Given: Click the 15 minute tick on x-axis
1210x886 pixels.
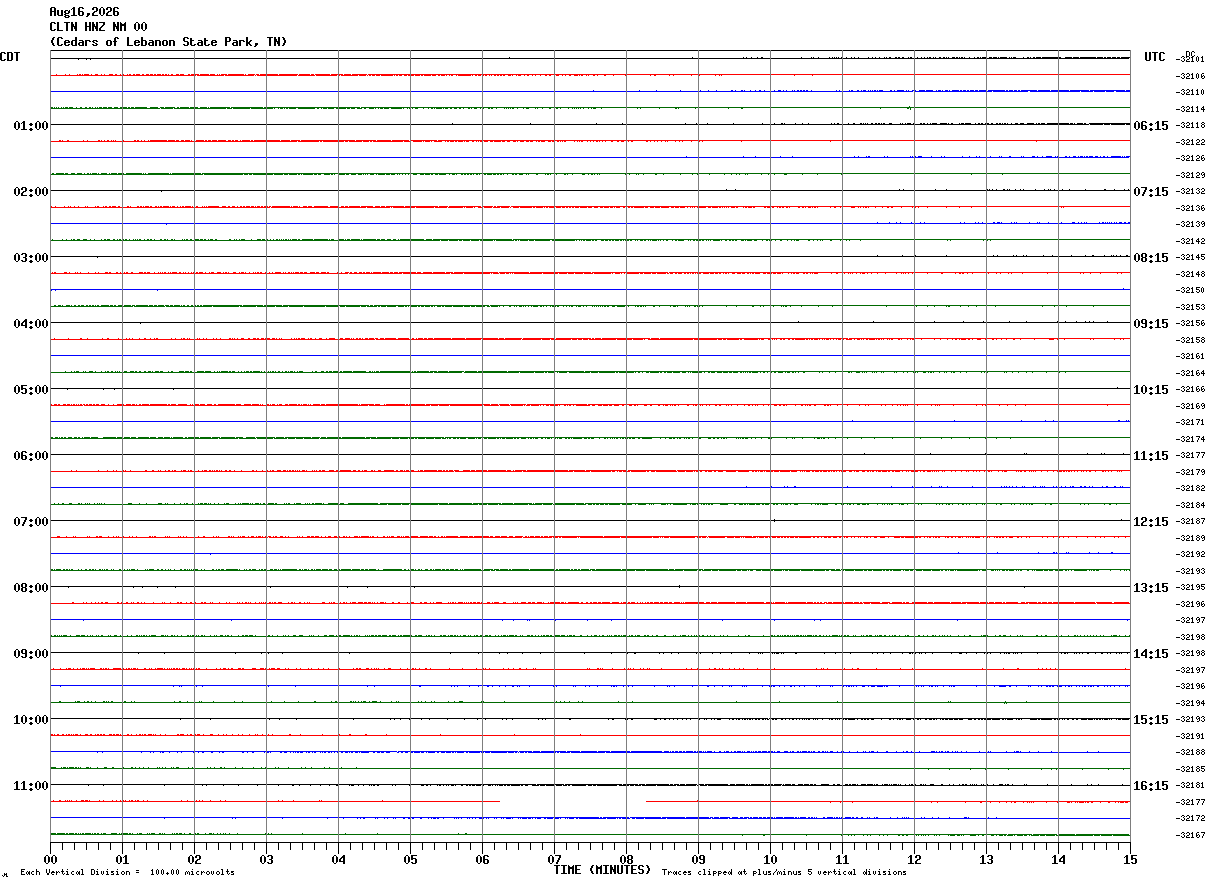Looking at the screenshot, I should (x=1130, y=859).
